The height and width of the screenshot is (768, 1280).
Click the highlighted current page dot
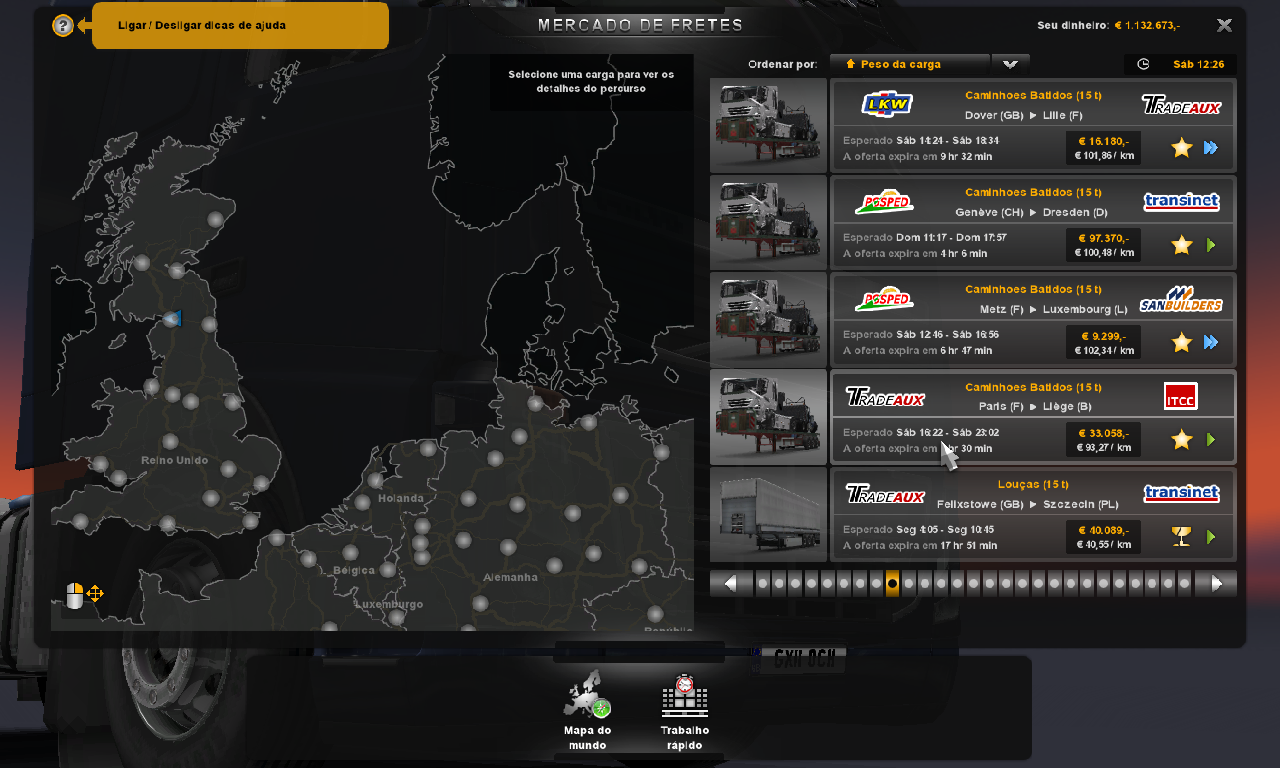click(892, 584)
